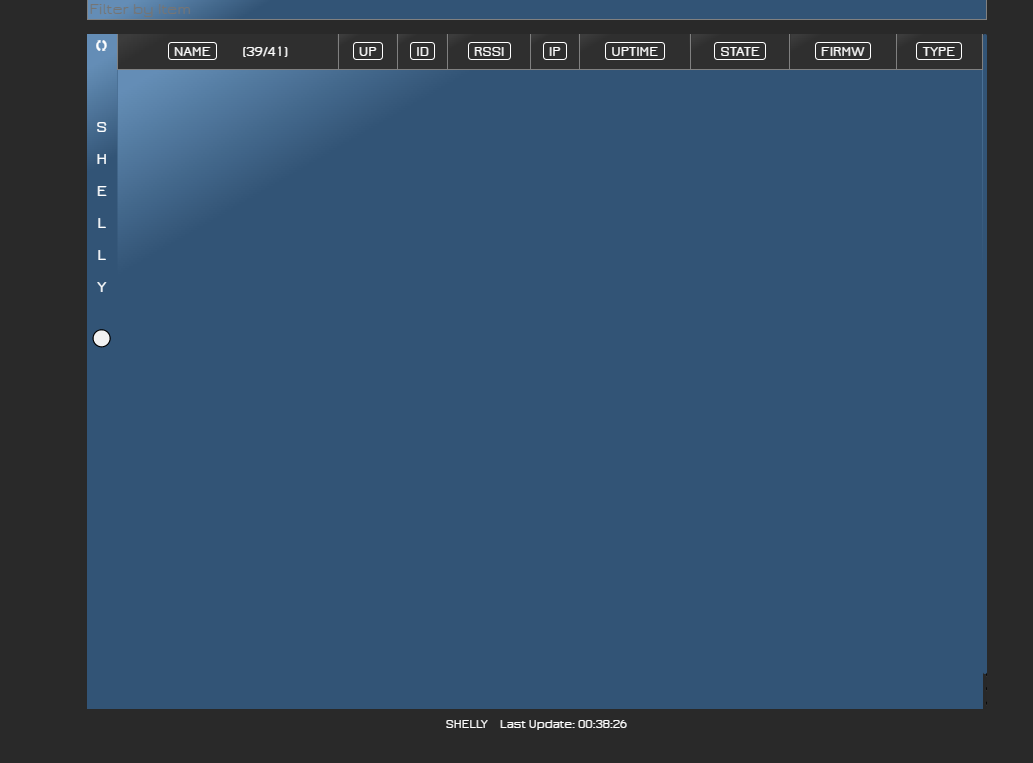Click the TYPE column header
Viewport: 1033px width, 763px height.
939,51
